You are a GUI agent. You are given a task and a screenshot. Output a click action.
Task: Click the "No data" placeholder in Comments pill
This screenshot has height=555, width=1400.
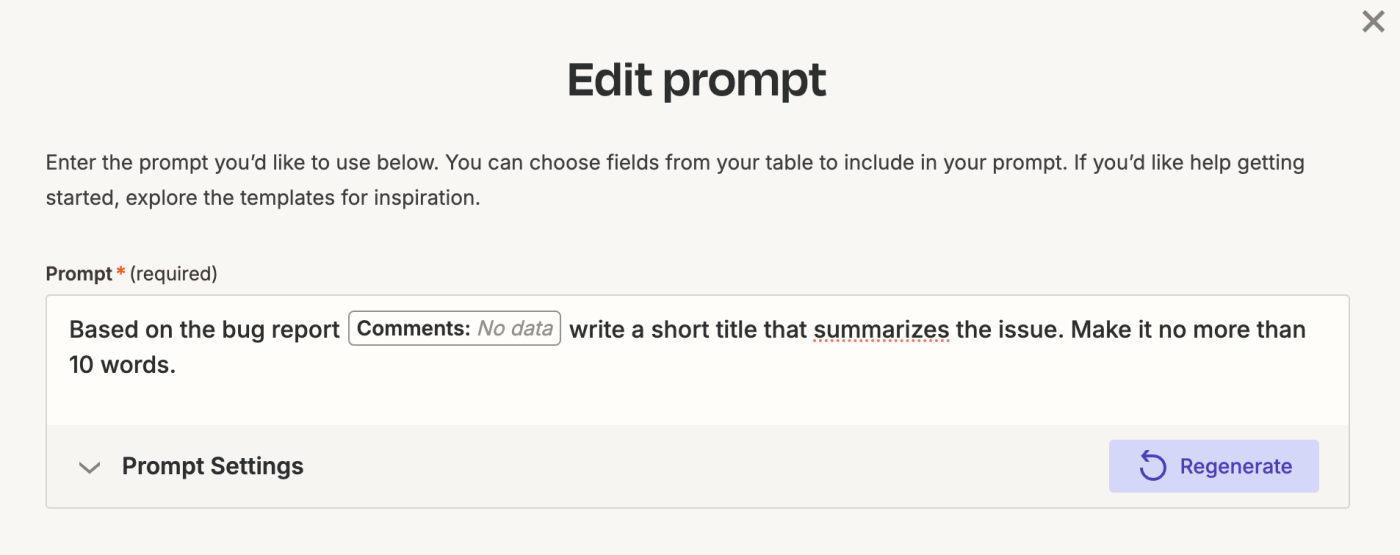tap(515, 329)
